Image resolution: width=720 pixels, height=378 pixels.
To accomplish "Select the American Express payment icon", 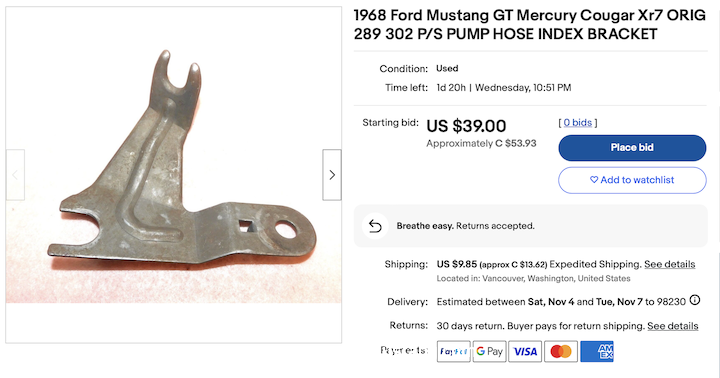I will click(597, 351).
